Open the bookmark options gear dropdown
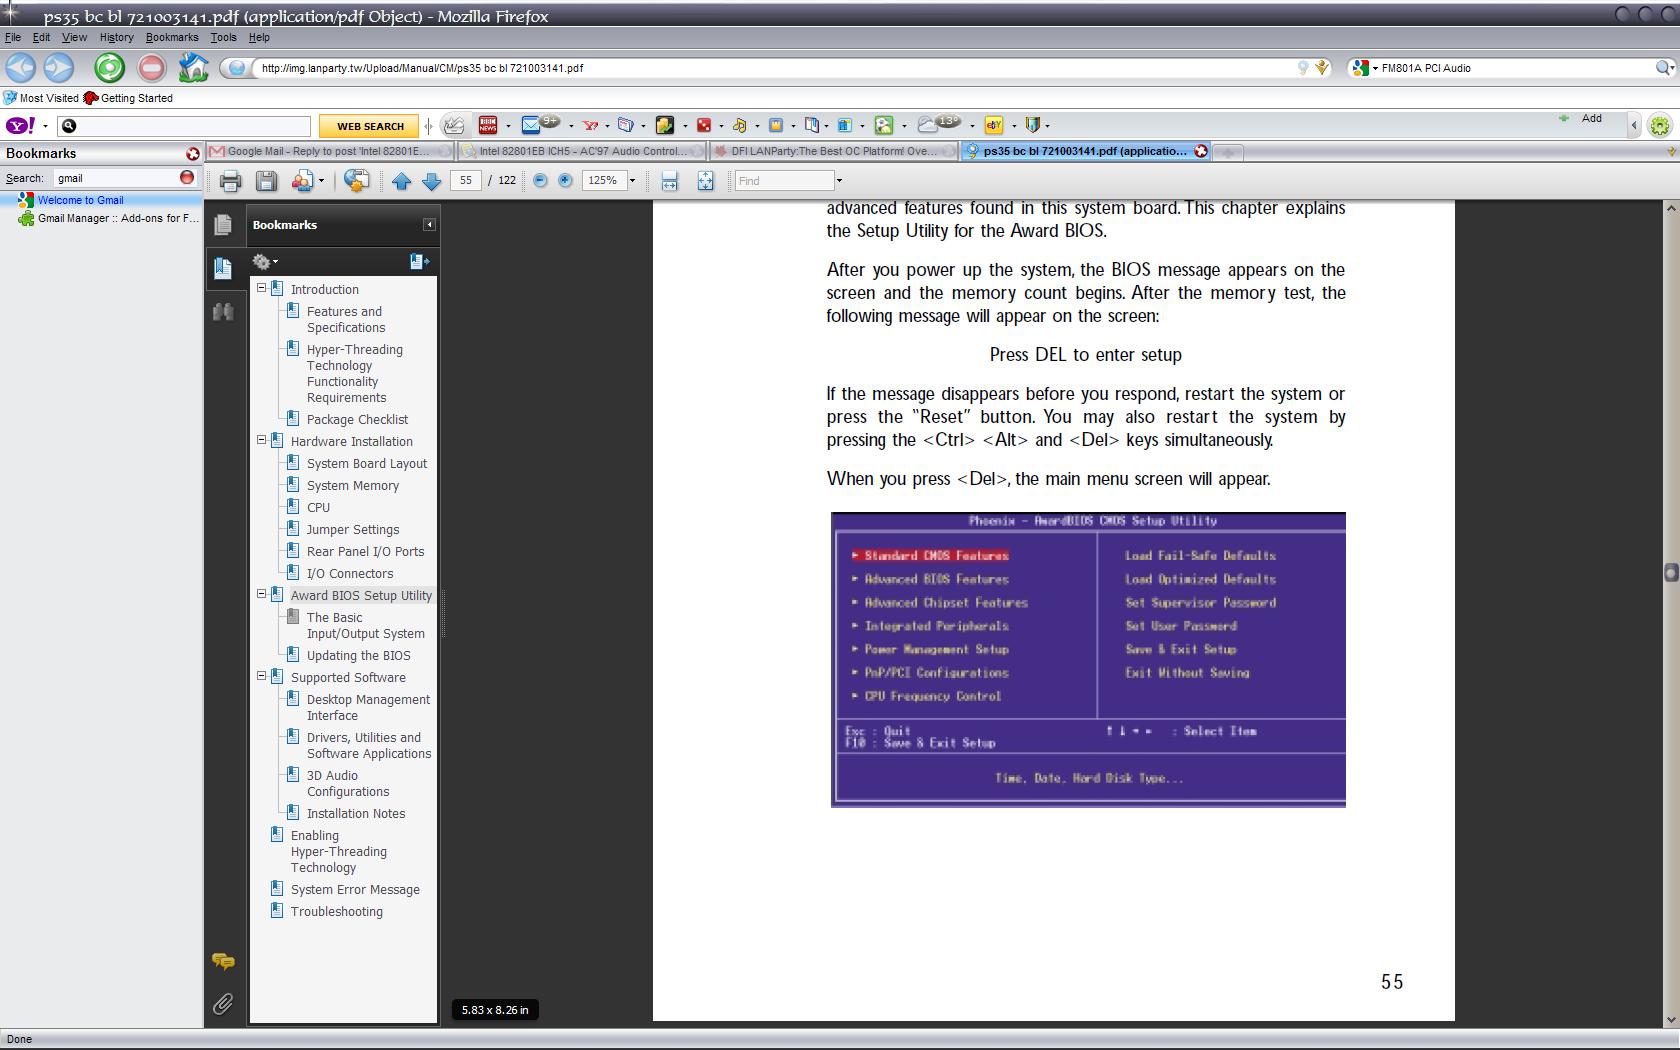 pyautogui.click(x=265, y=262)
